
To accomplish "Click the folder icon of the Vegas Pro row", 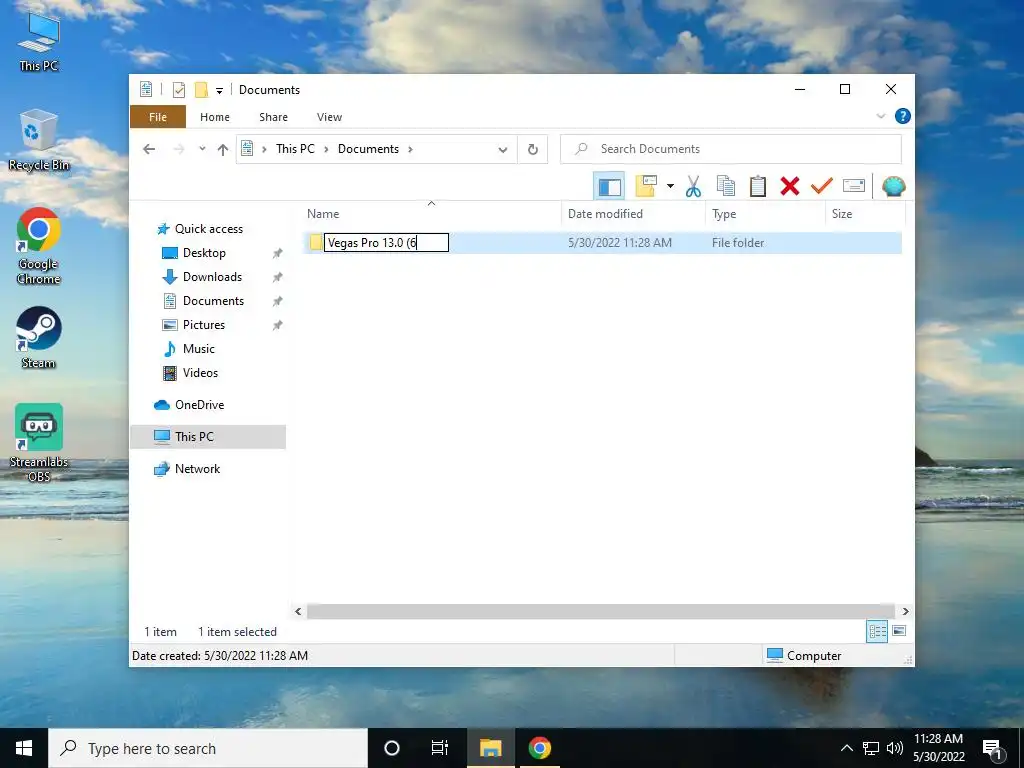I will click(x=316, y=242).
